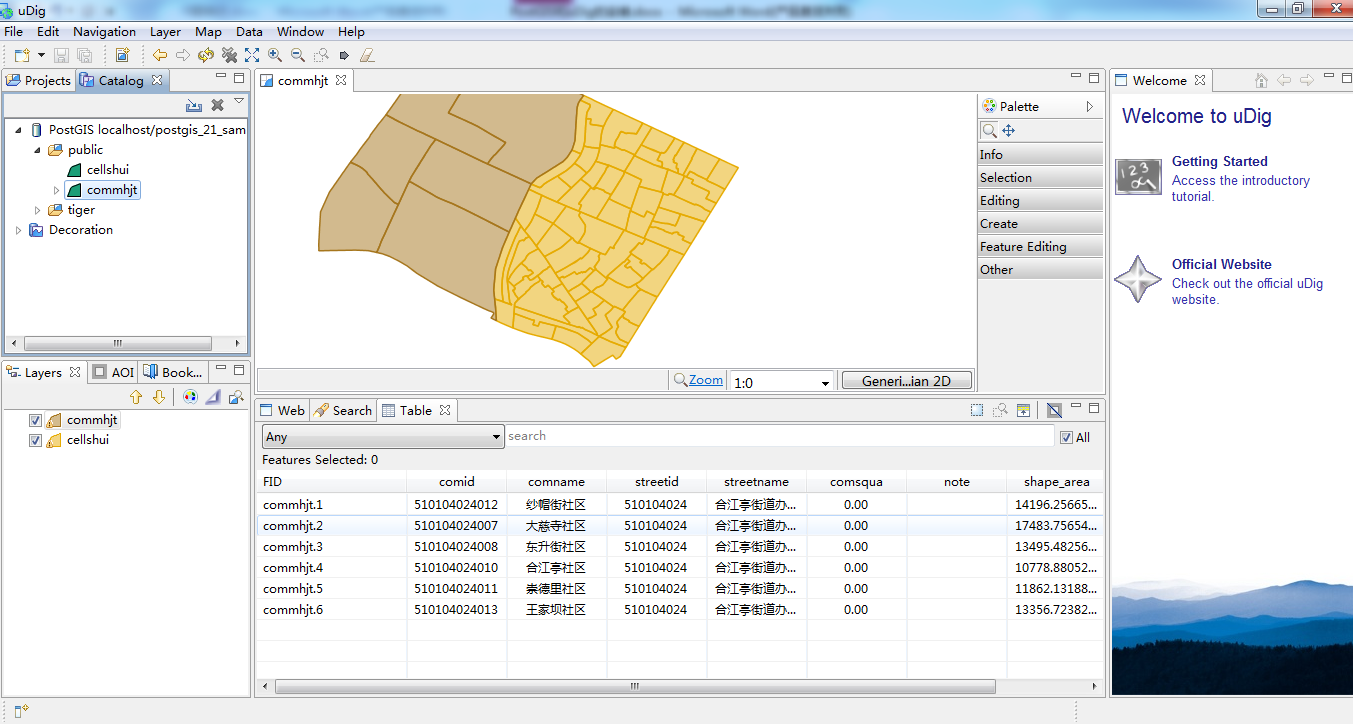Click the Generi...ian 2D projection button
Image resolution: width=1353 pixels, height=724 pixels.
click(906, 381)
